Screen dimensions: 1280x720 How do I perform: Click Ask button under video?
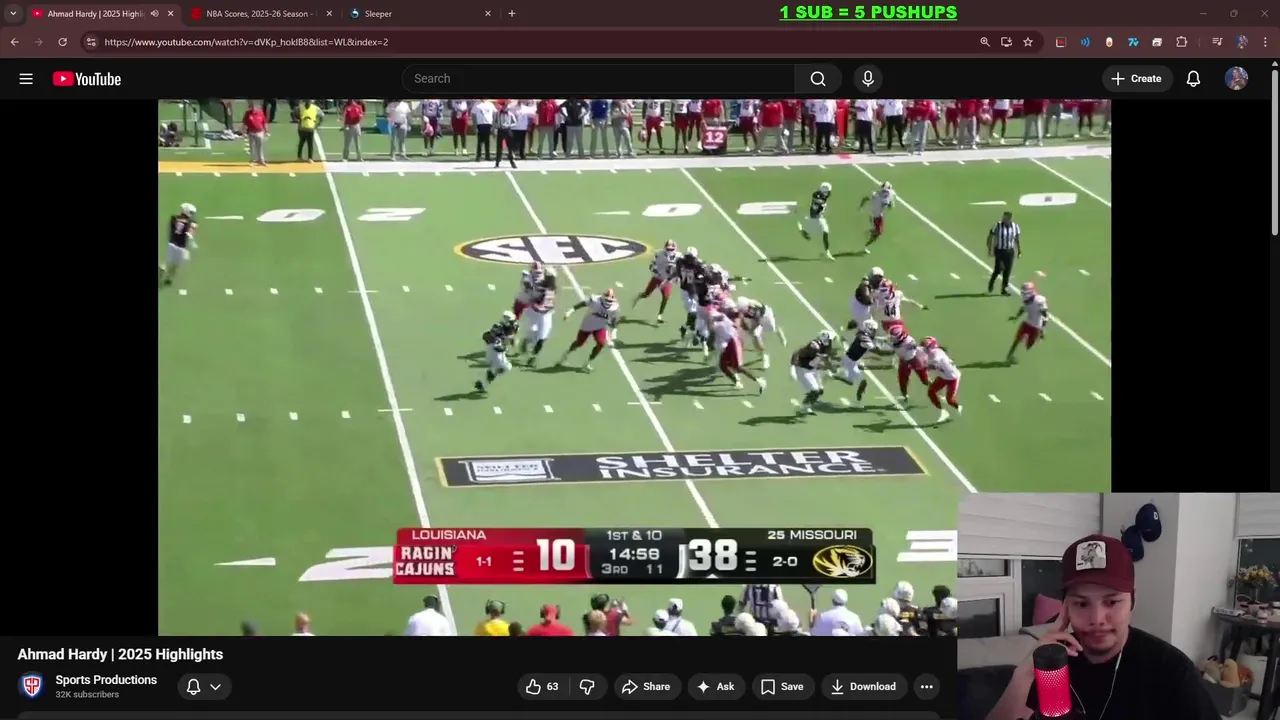pyautogui.click(x=715, y=686)
